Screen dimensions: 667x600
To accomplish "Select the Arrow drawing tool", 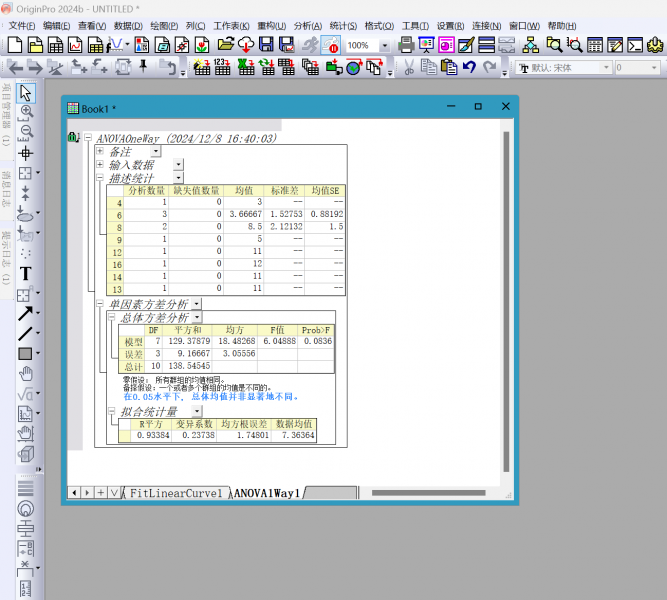I will tap(26, 314).
